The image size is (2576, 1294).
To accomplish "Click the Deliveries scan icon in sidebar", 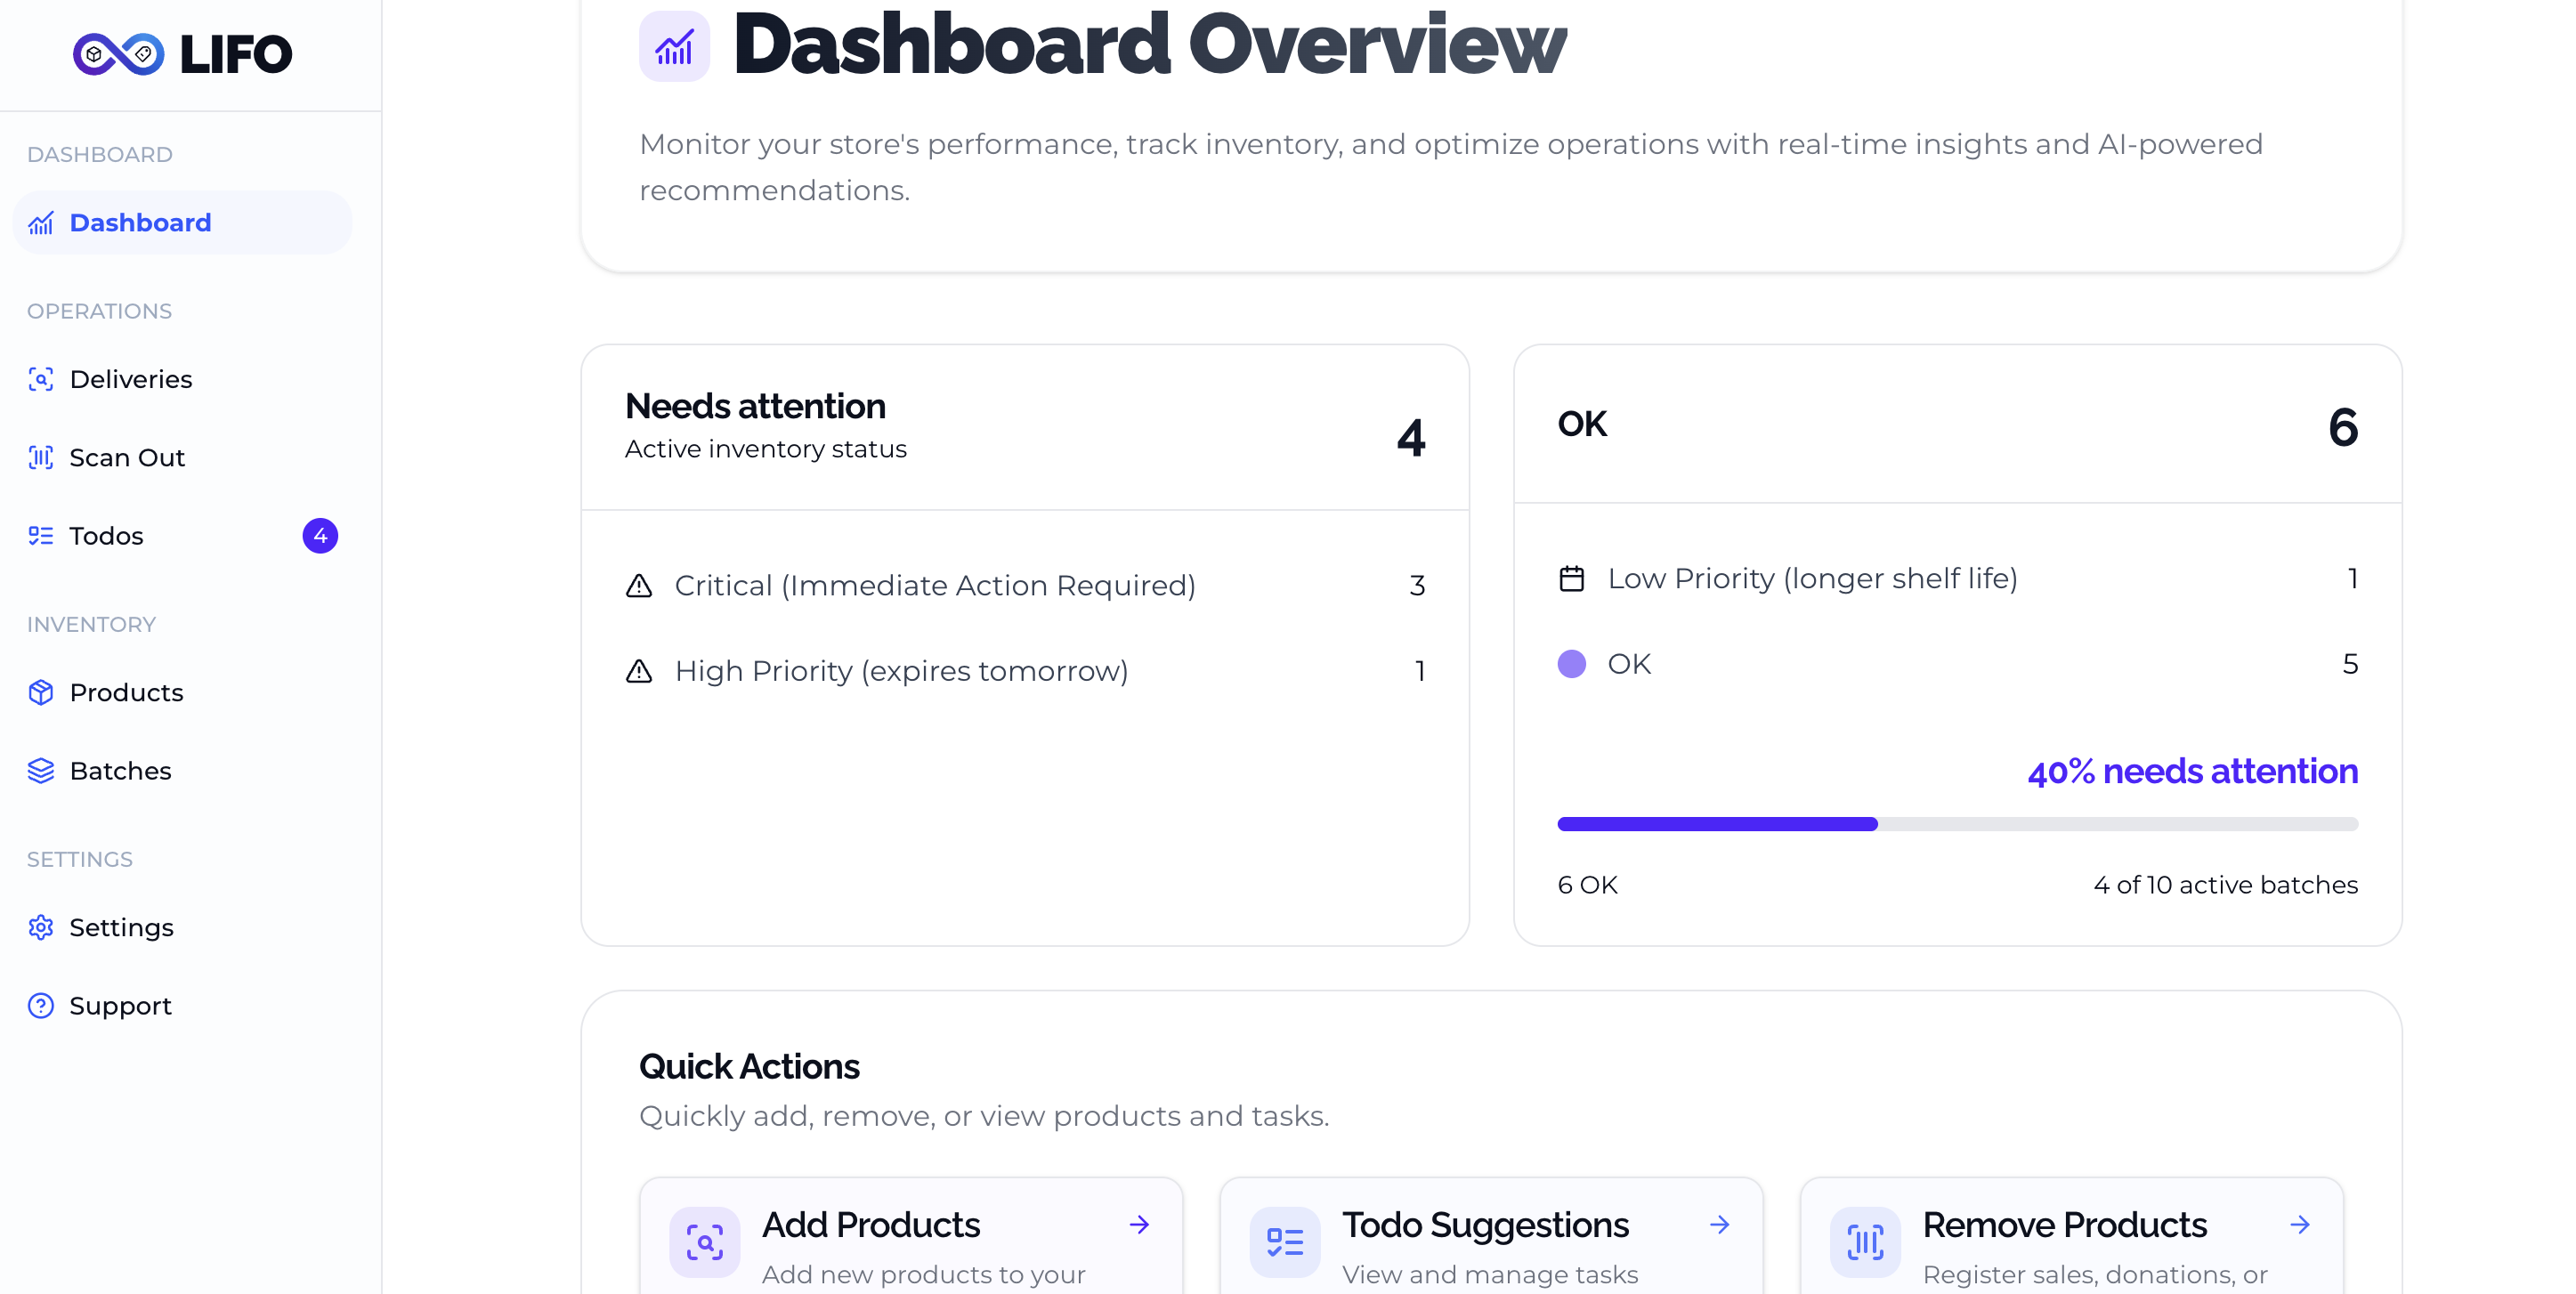I will coord(41,379).
